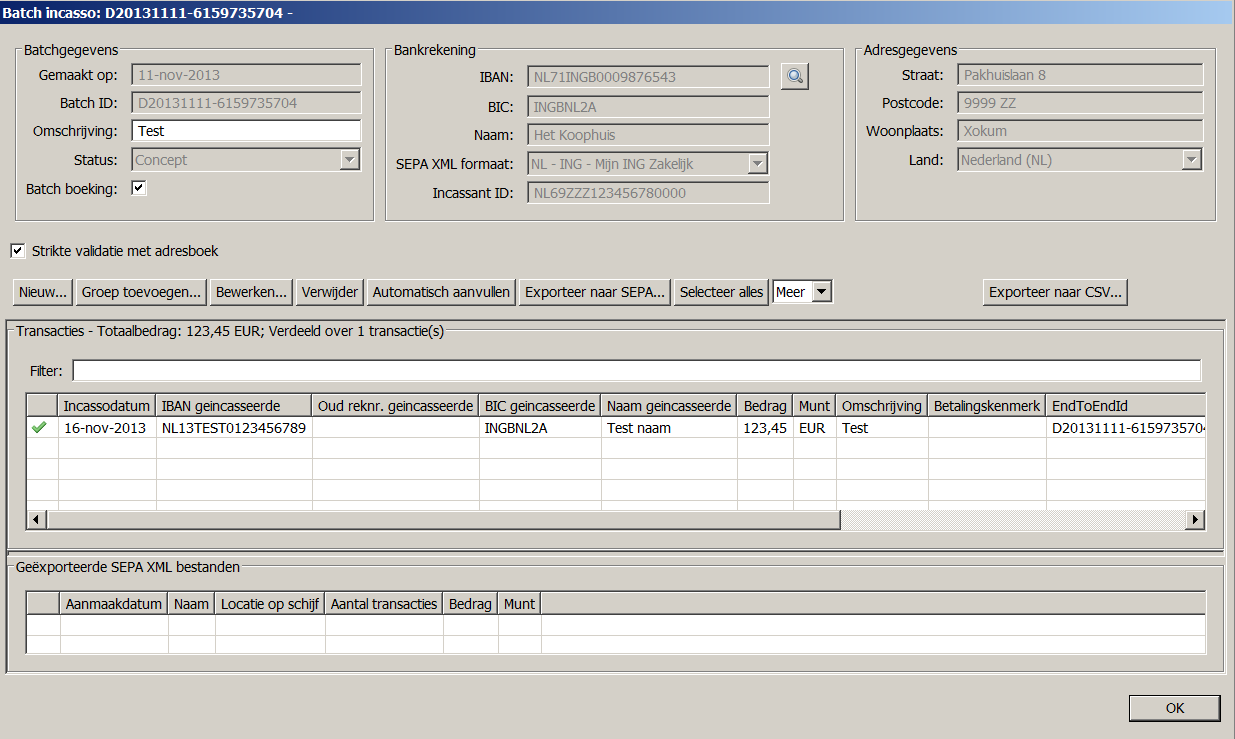Click Exporteer naar CSV... button
This screenshot has height=739, width=1235.
tap(1055, 292)
